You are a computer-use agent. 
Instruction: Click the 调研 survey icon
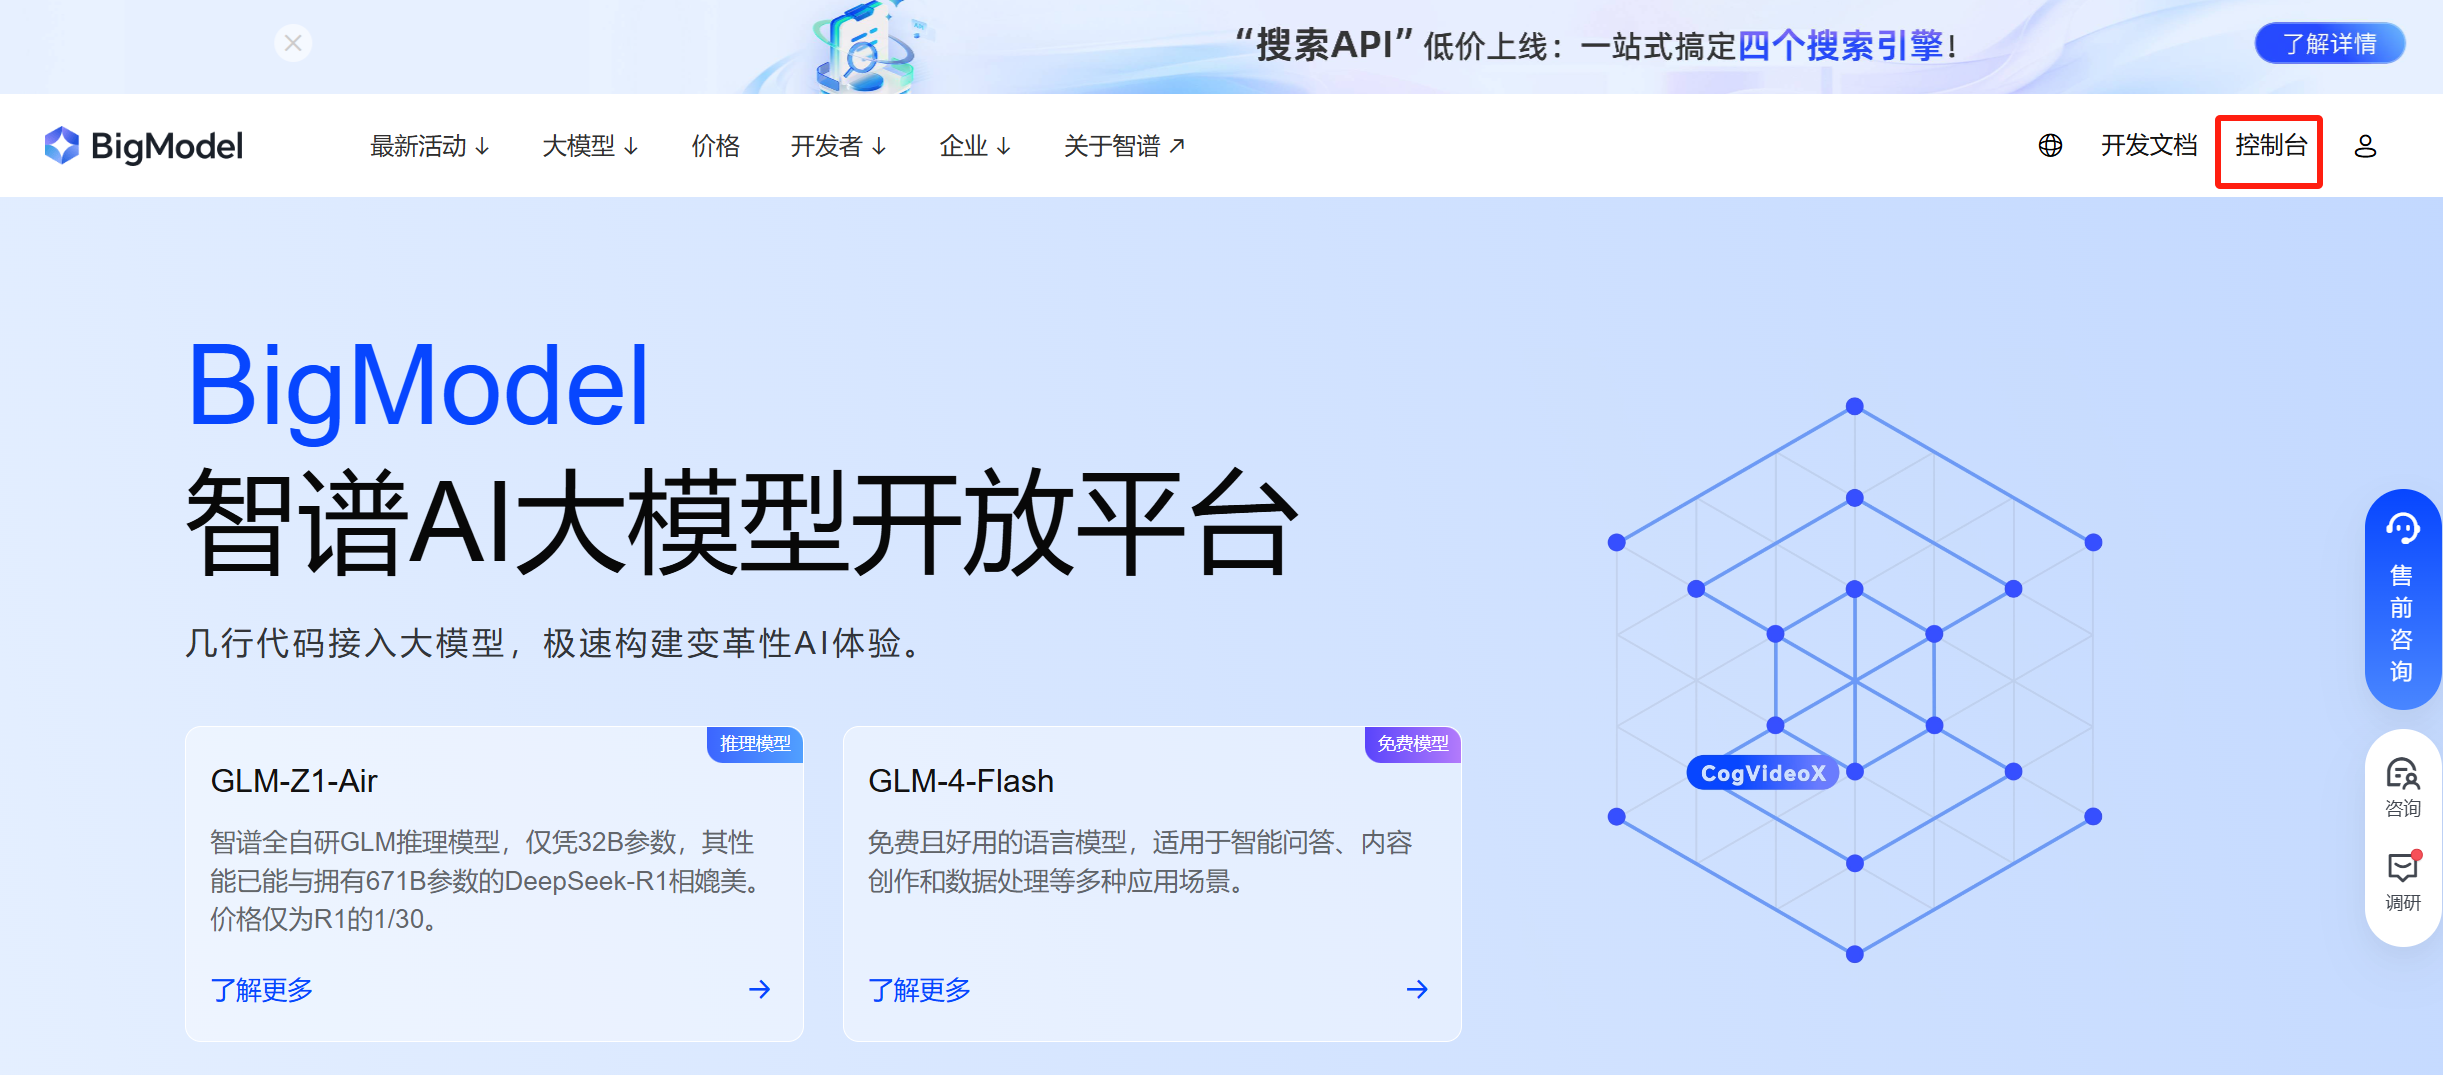click(x=2402, y=881)
